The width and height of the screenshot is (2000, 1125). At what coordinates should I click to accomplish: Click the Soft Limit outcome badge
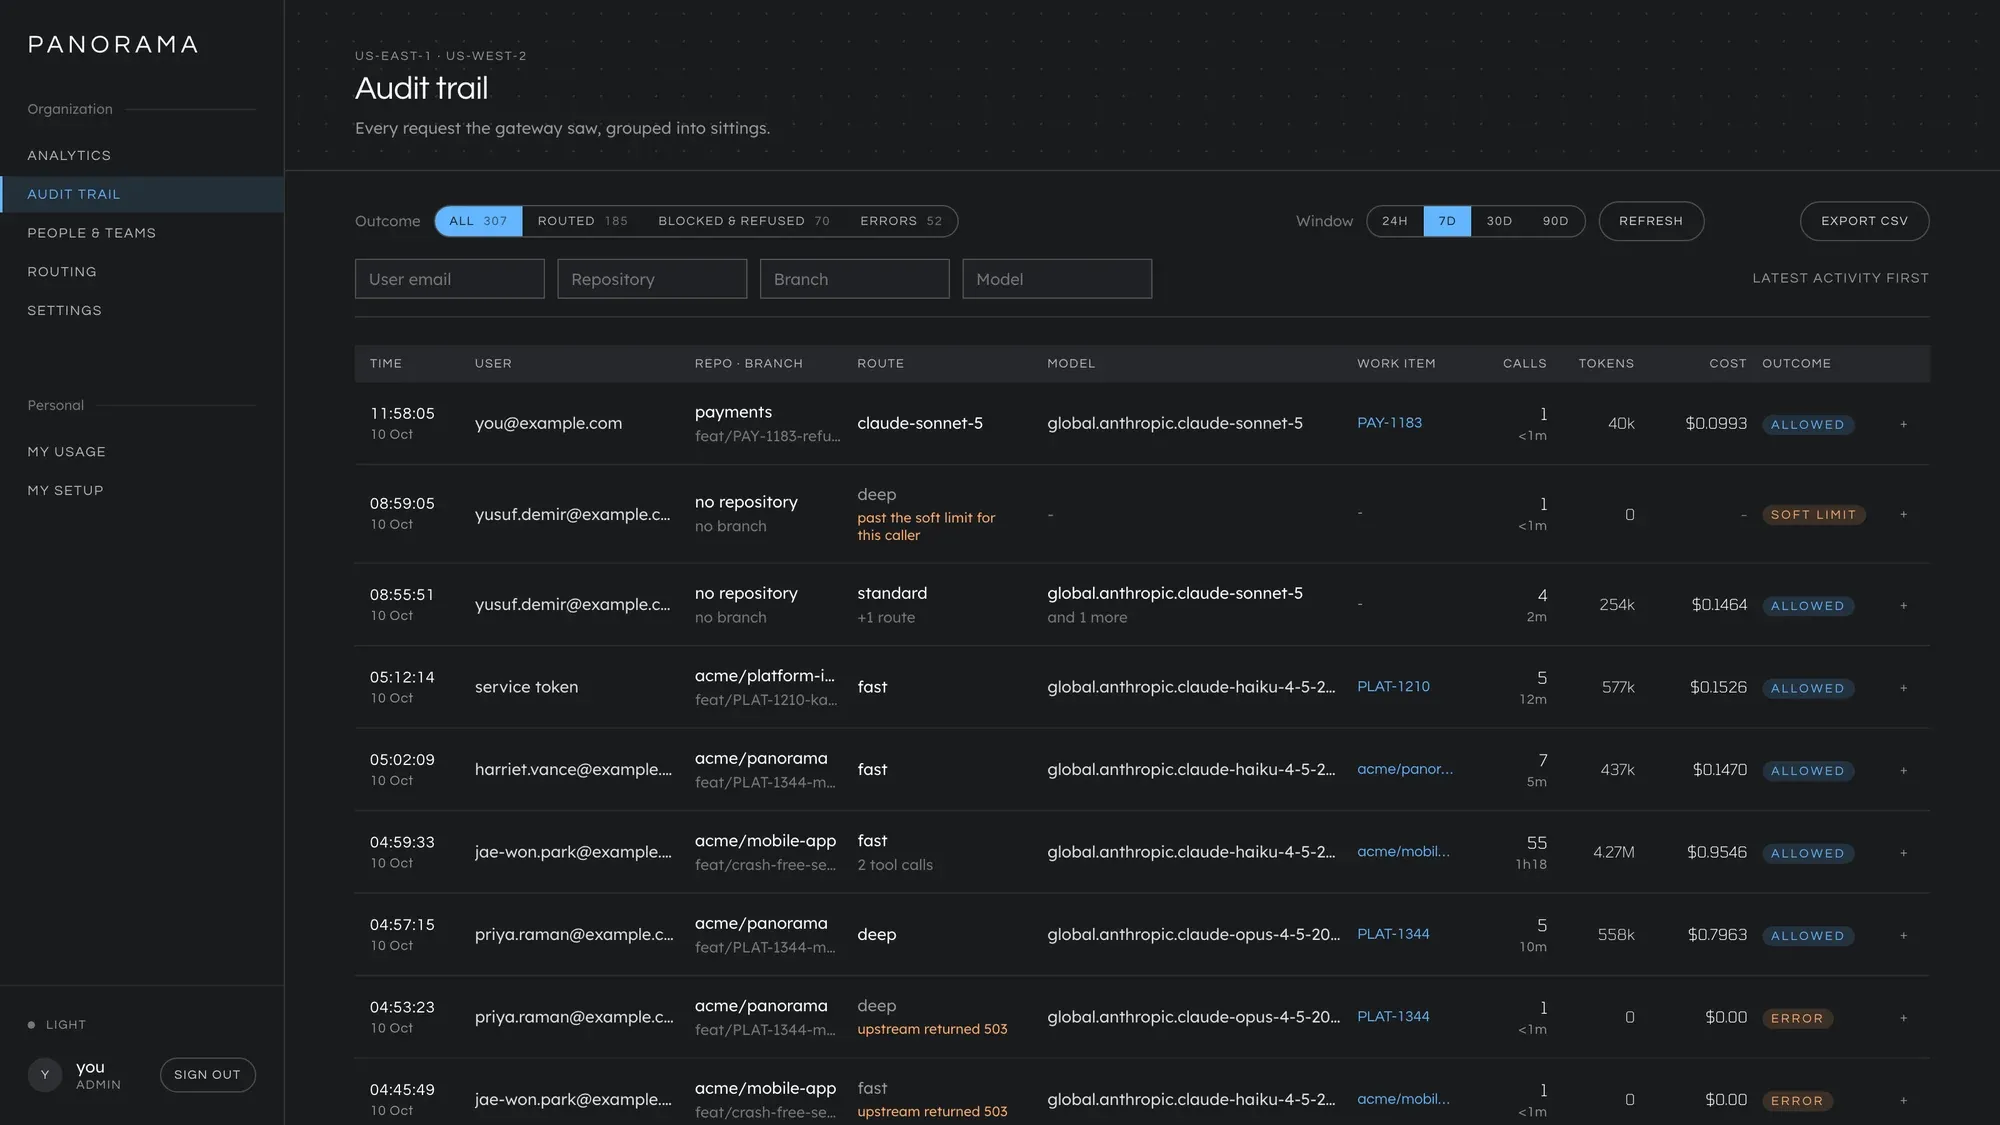pyautogui.click(x=1813, y=514)
